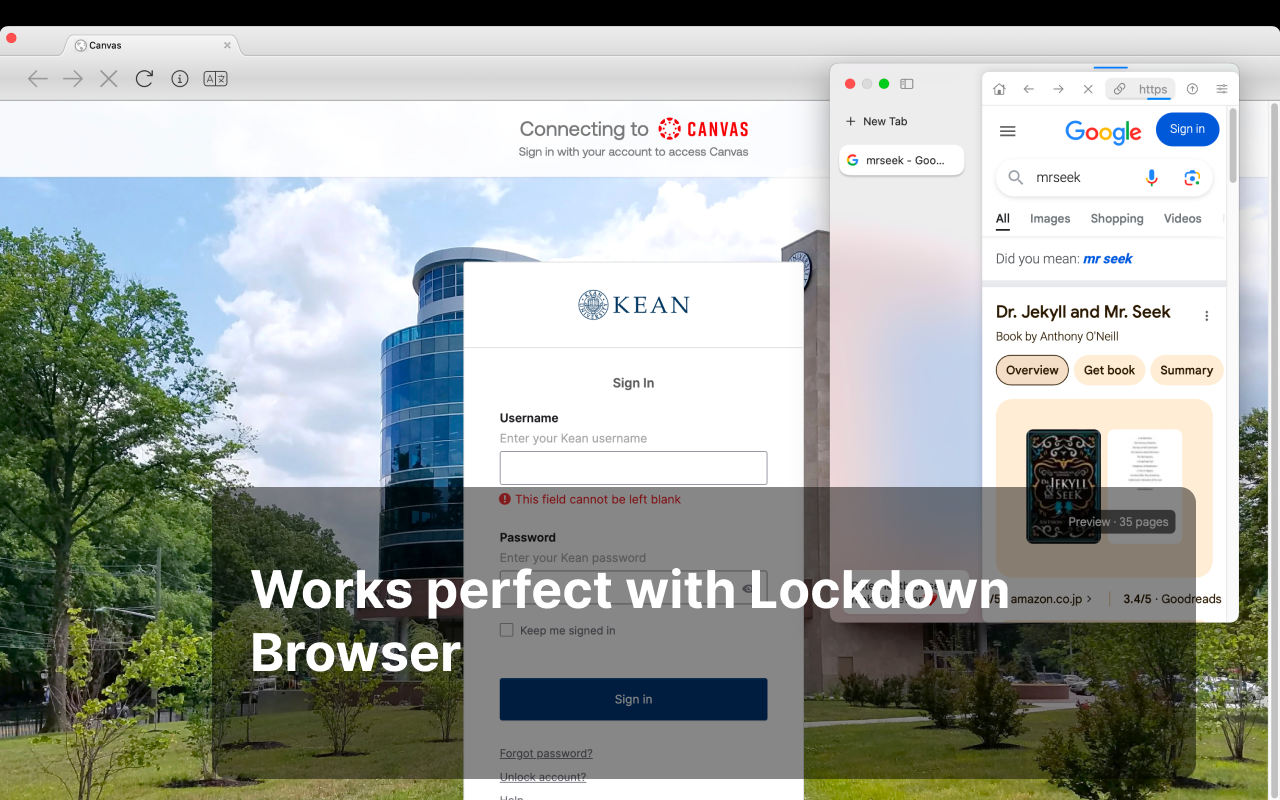Stop loading in the small browser toolbar
1280x800 pixels.
(1088, 89)
